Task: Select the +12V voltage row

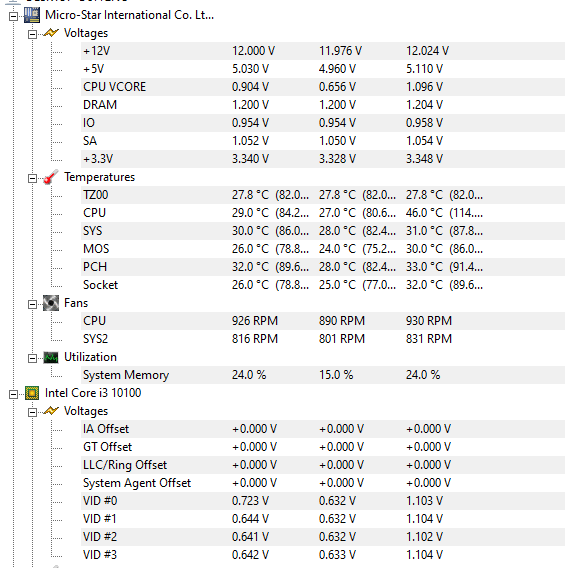Action: 323,51
